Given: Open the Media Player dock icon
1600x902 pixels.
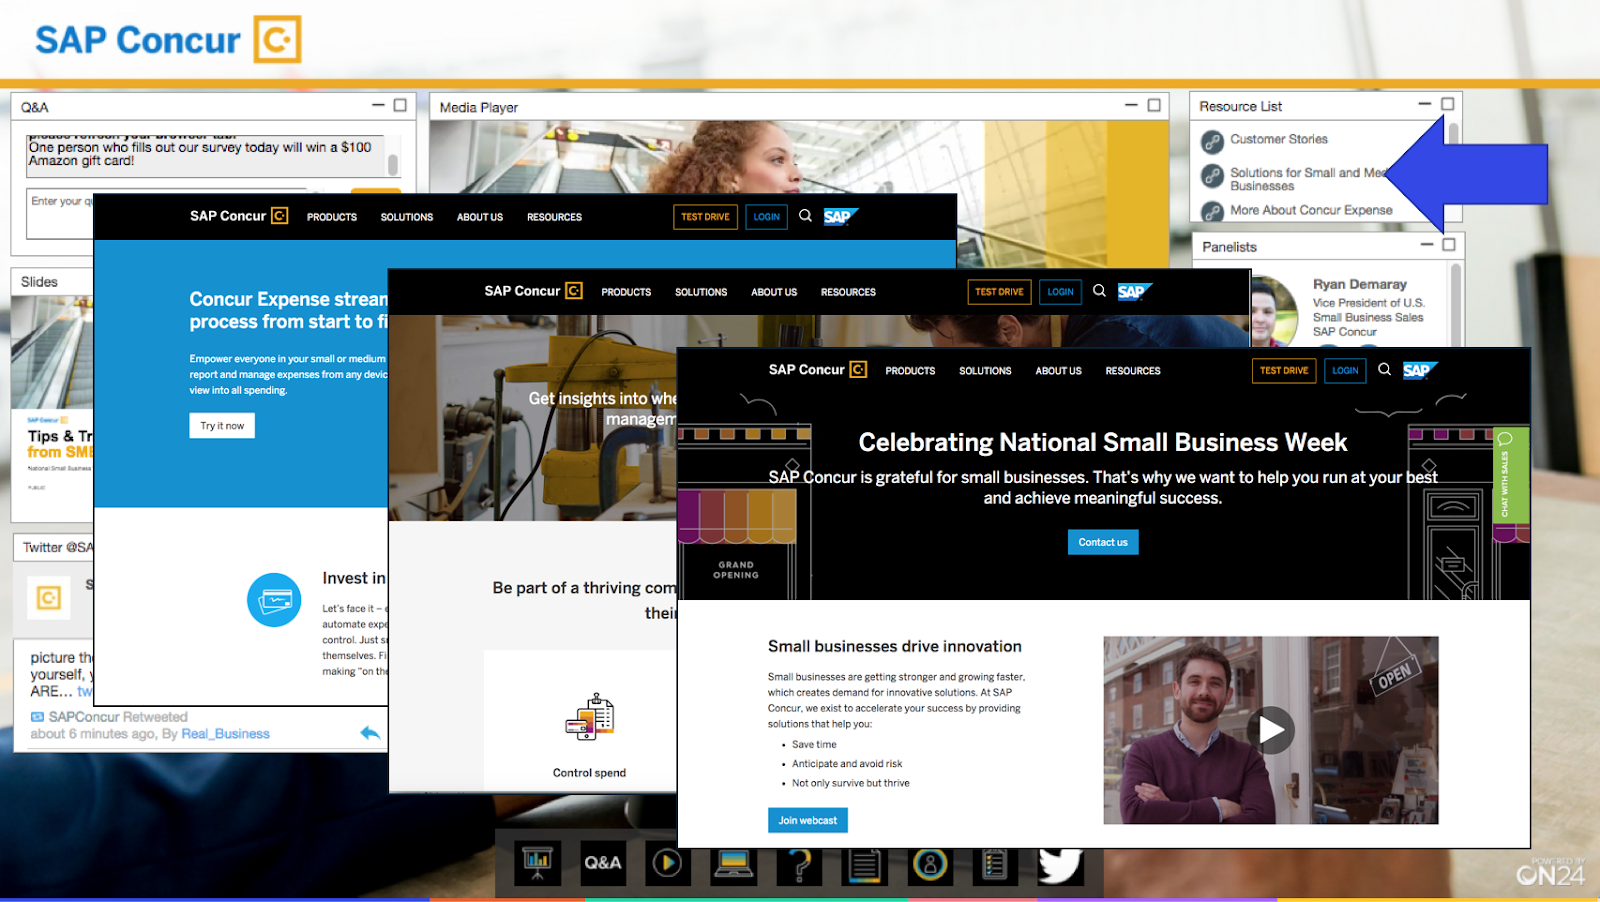Looking at the screenshot, I should pos(668,864).
